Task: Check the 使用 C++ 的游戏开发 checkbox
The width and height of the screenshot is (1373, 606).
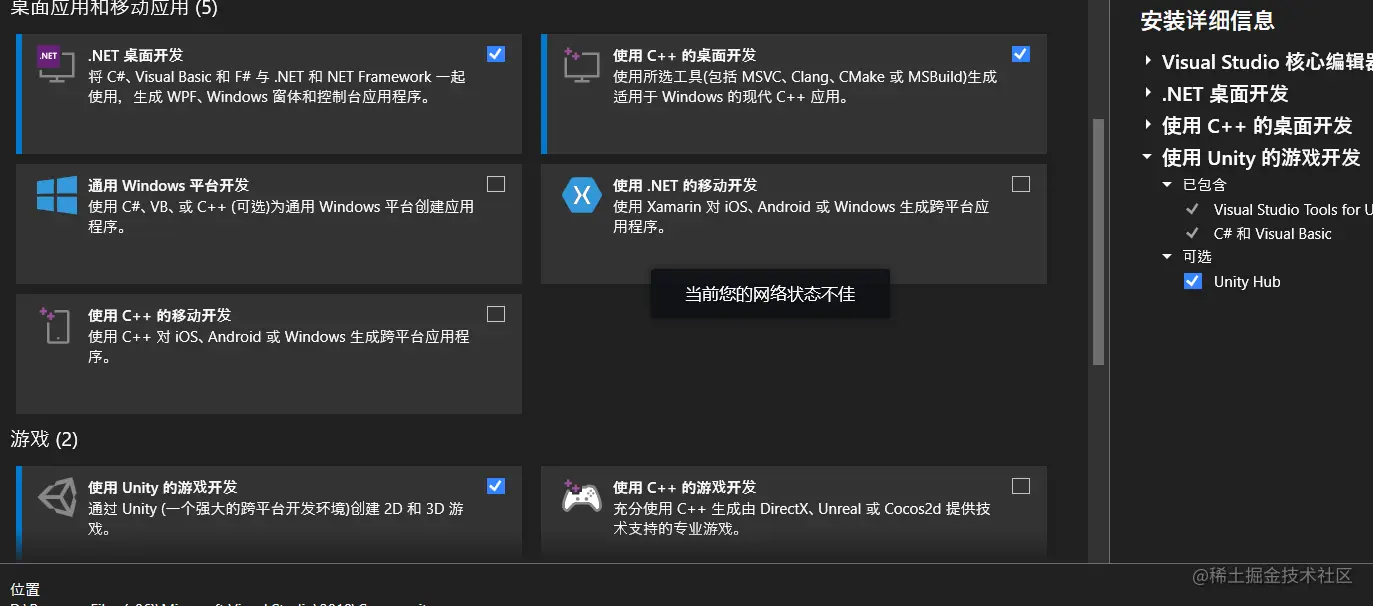Action: (1020, 486)
